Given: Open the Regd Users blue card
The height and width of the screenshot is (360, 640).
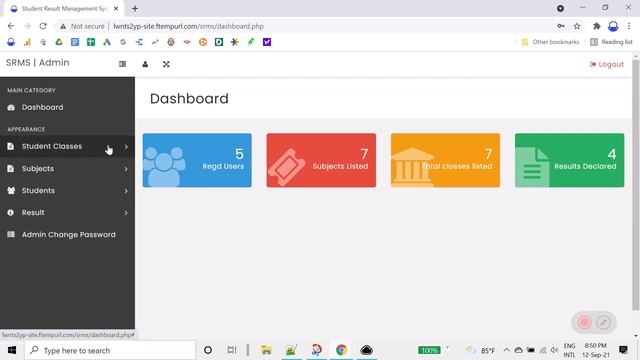Looking at the screenshot, I should [x=197, y=160].
